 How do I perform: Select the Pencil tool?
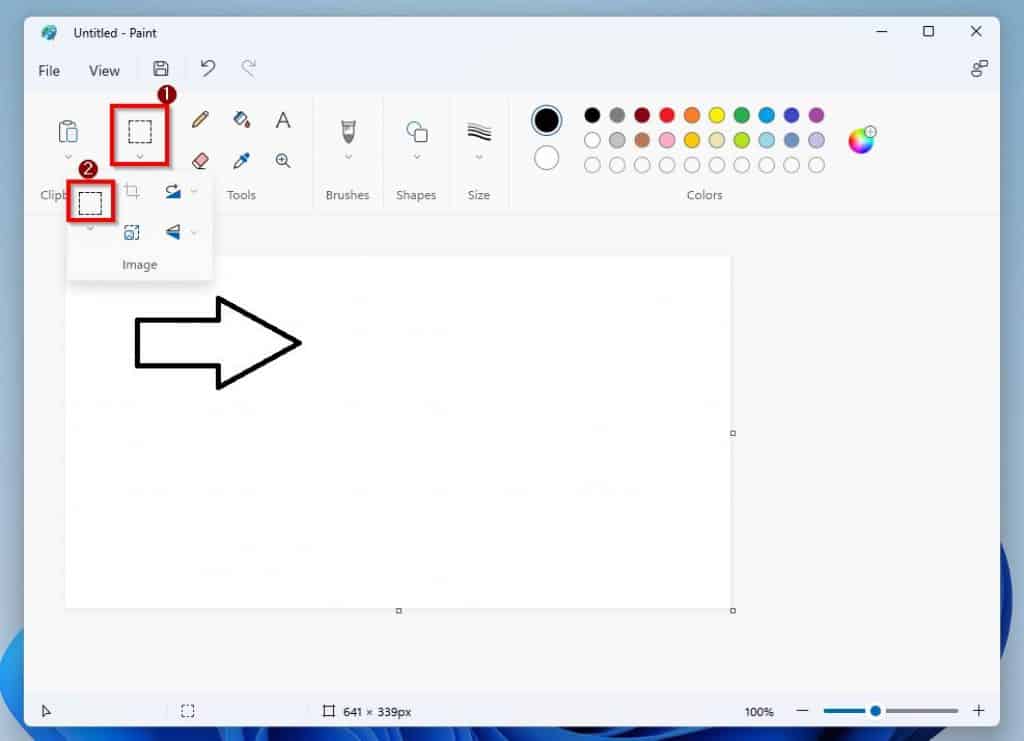tap(200, 119)
